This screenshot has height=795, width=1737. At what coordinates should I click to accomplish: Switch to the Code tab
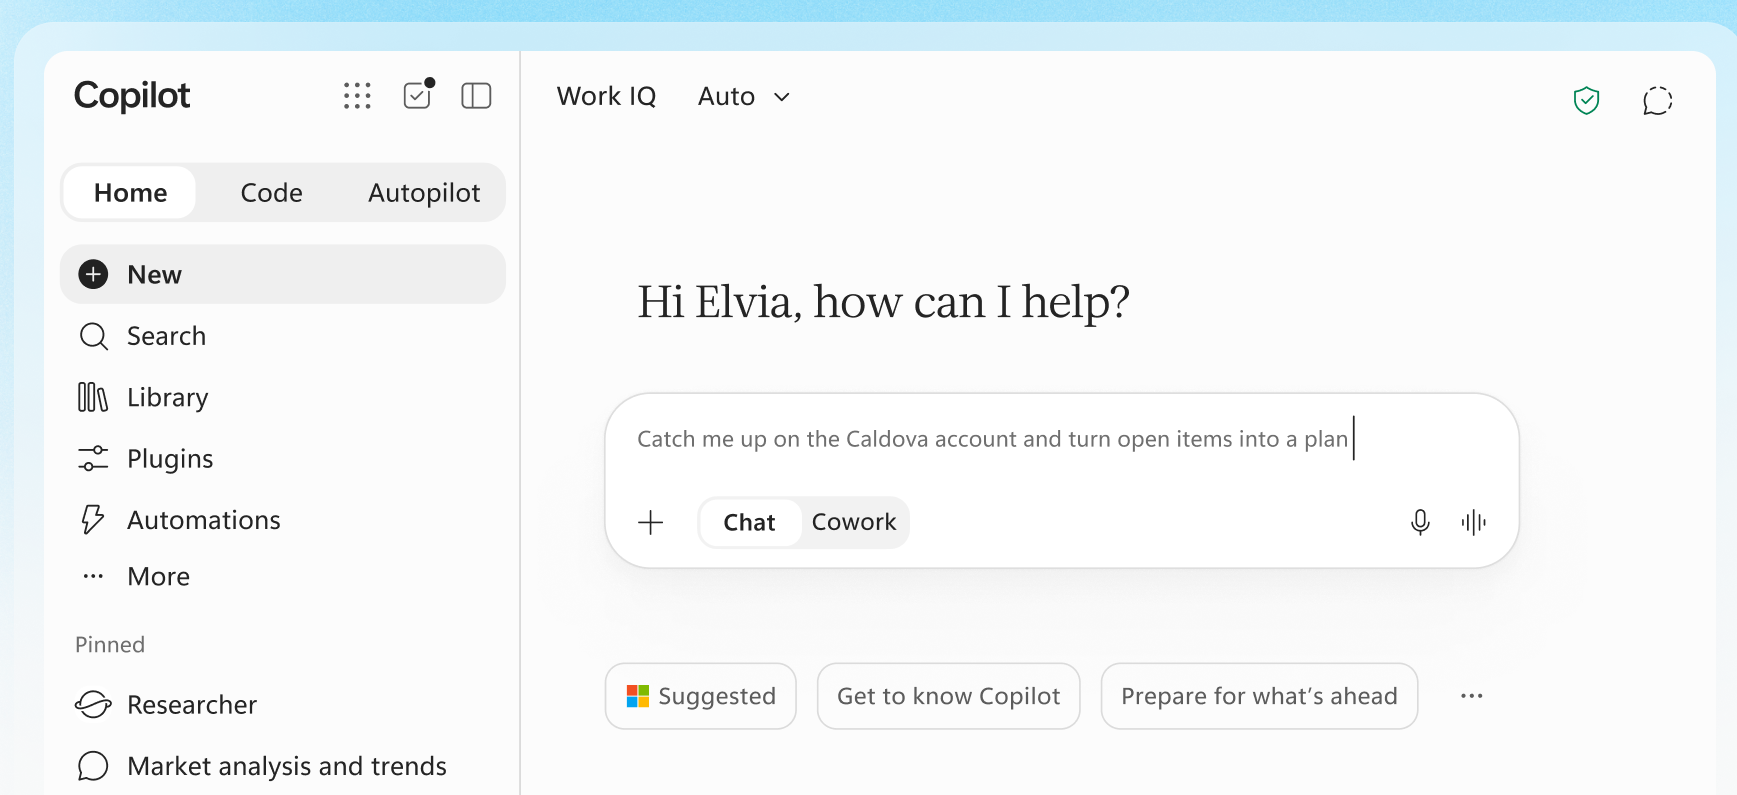coord(272,193)
